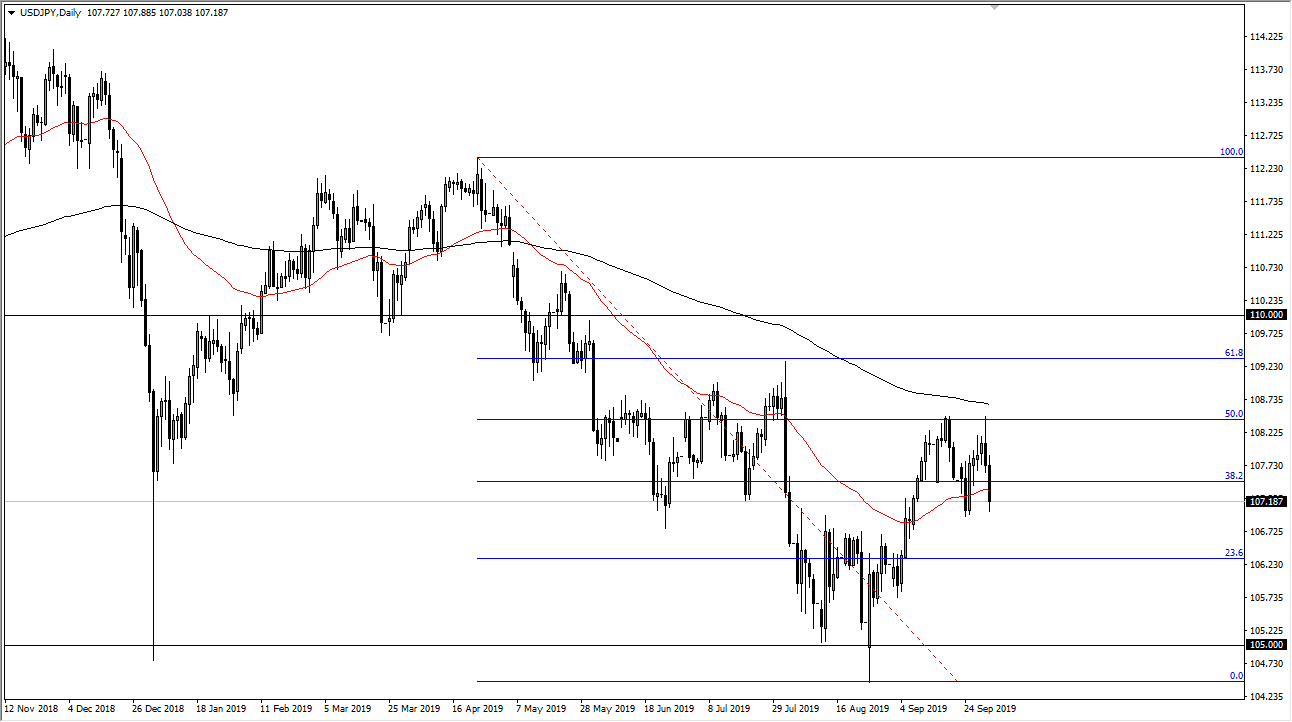Click the Fibonacci 100.0 level label
The width and height of the screenshot is (1292, 722).
[1231, 152]
